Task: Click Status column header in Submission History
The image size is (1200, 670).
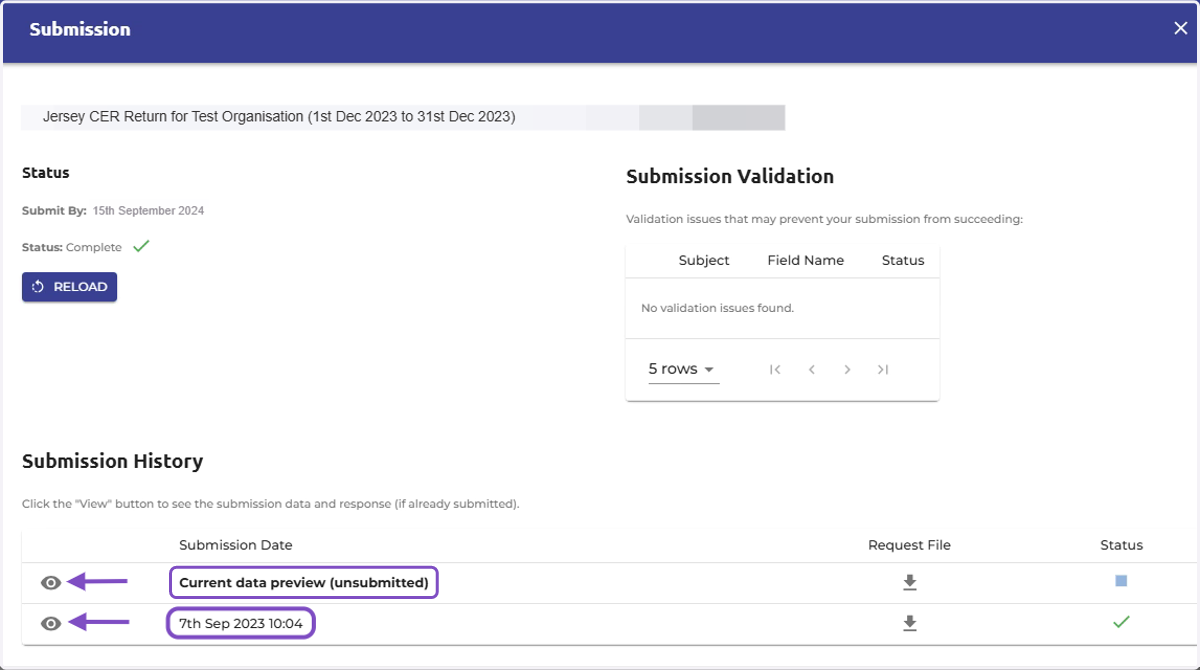Action: click(1121, 545)
